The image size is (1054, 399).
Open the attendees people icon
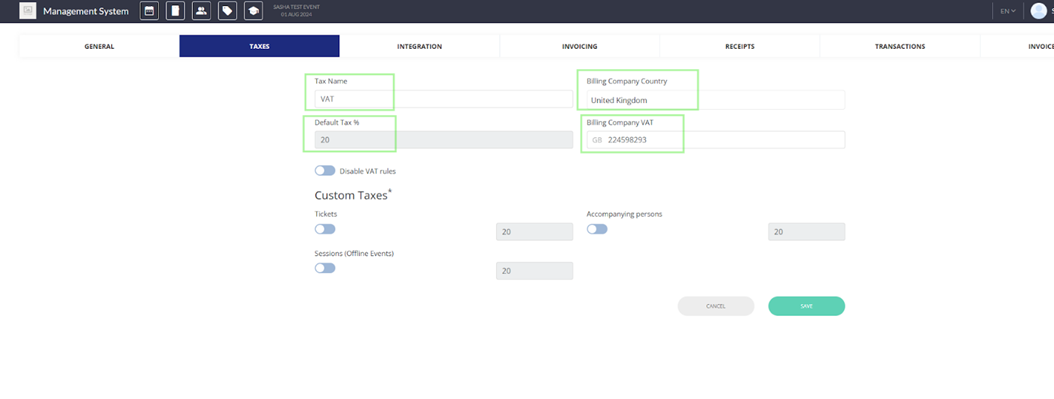[x=201, y=11]
